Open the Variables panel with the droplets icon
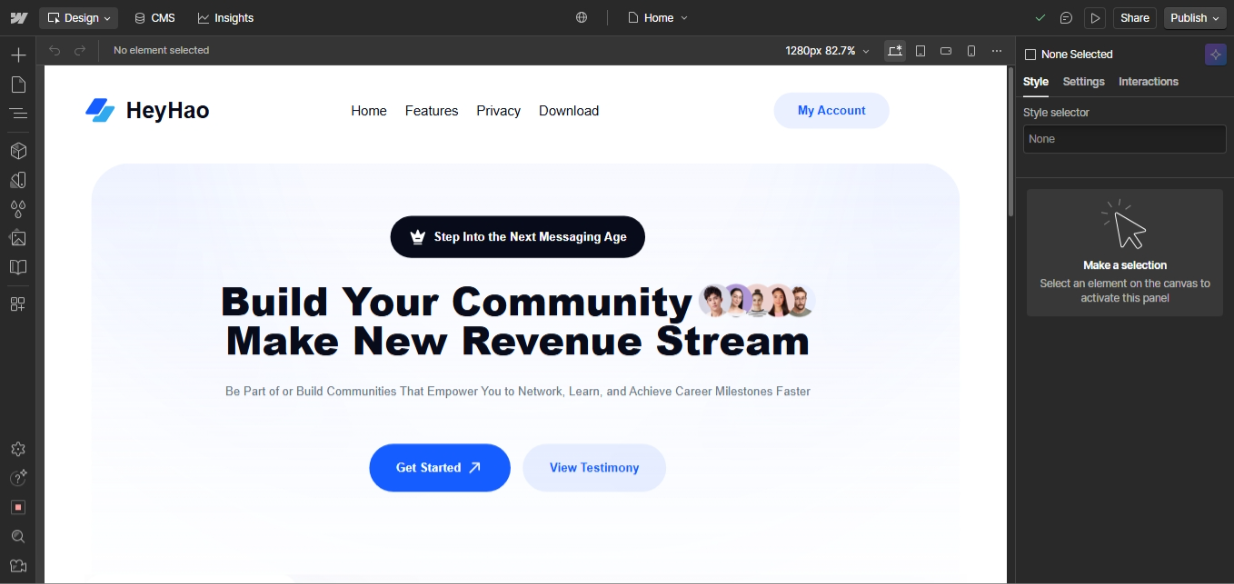 pyautogui.click(x=18, y=209)
